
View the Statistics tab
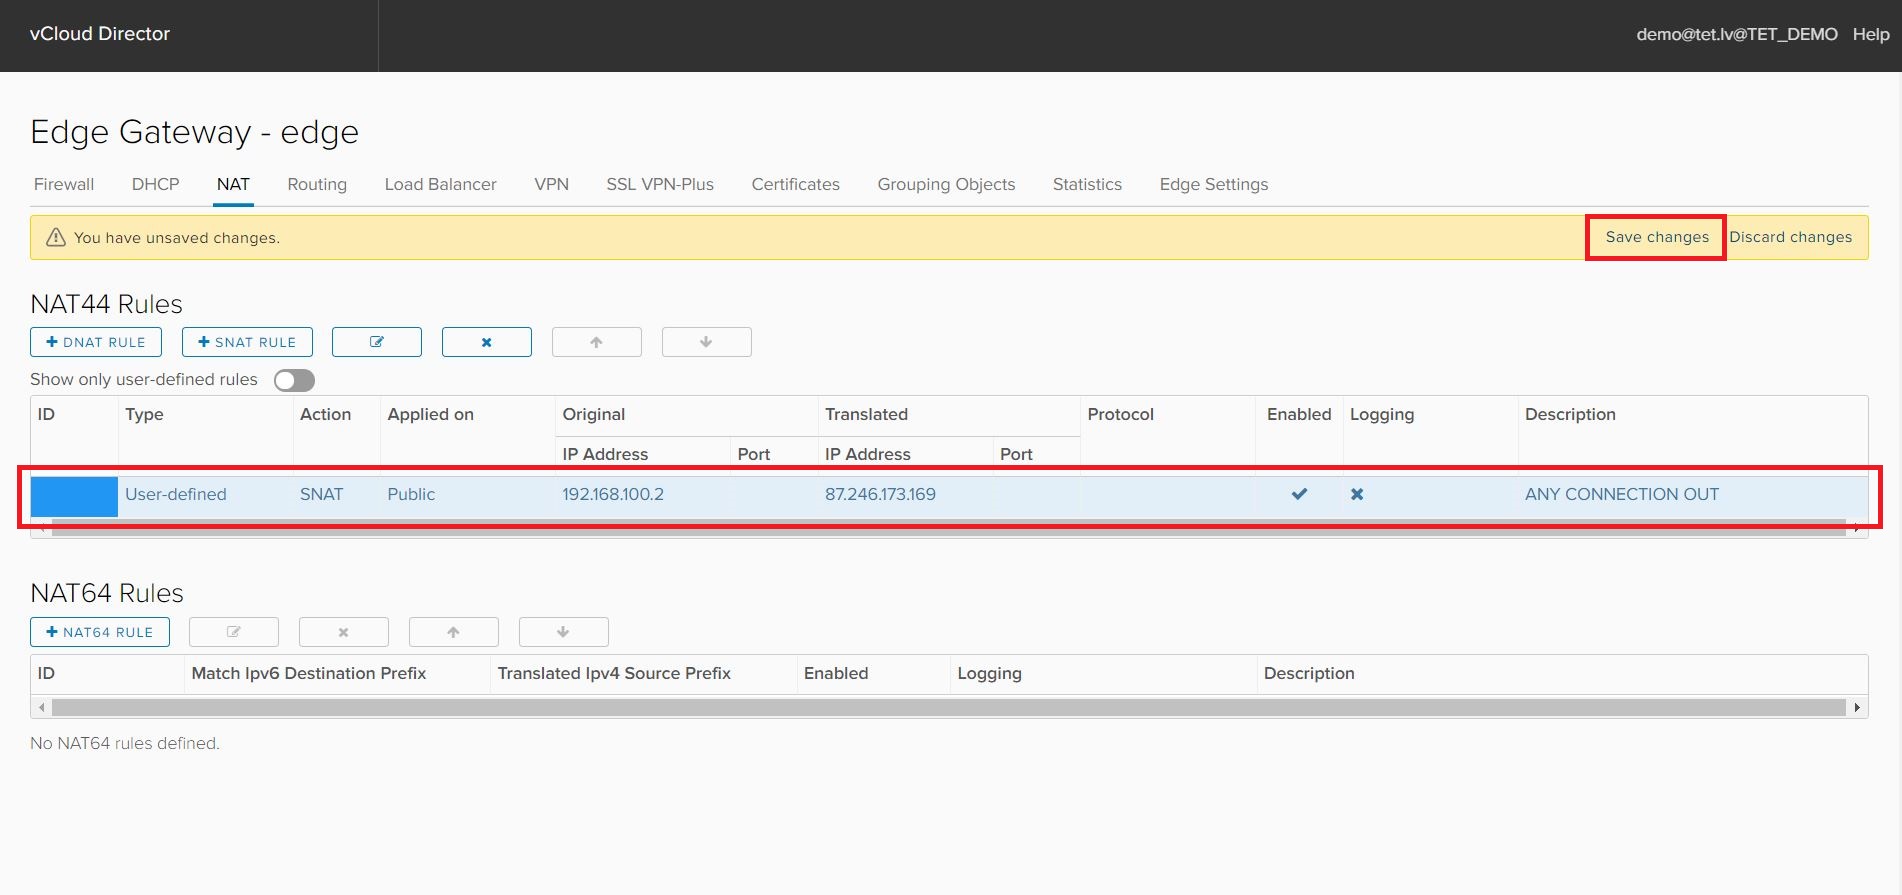point(1087,184)
